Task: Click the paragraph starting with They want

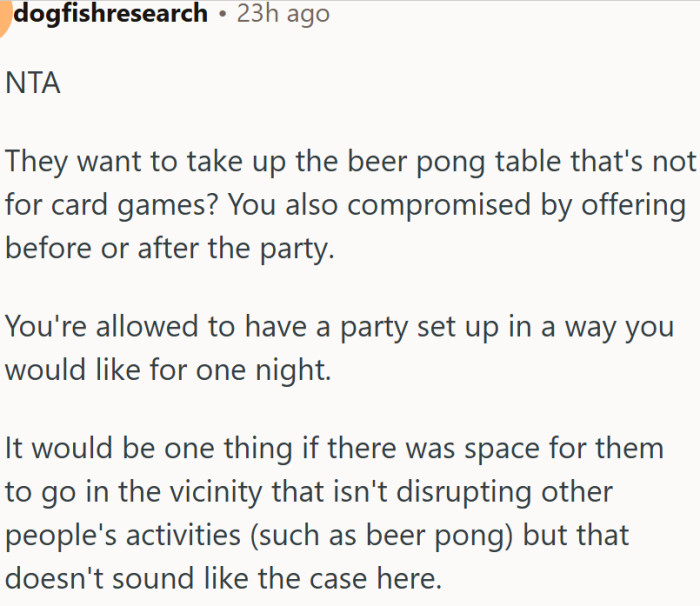Action: [350, 205]
